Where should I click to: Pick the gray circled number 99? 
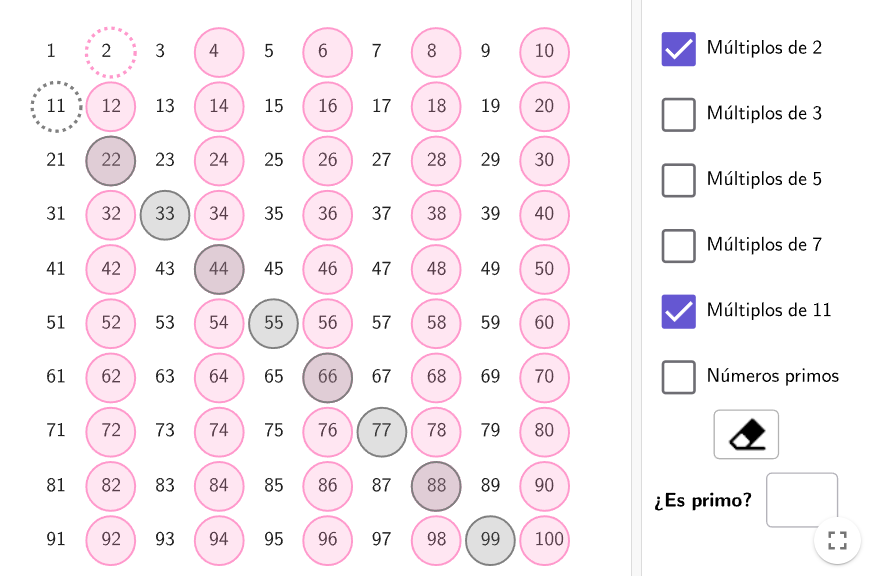pyautogui.click(x=491, y=540)
